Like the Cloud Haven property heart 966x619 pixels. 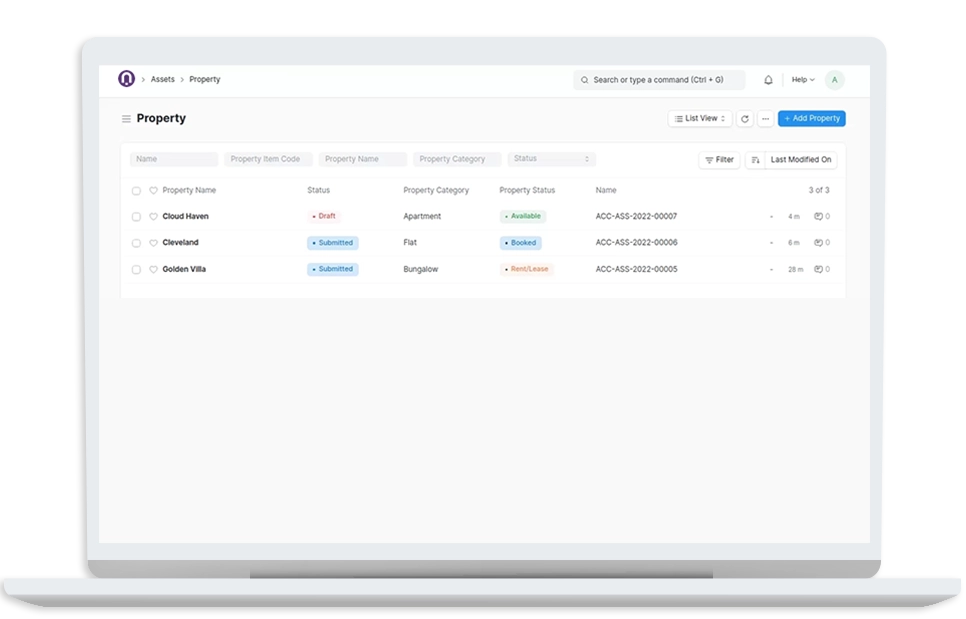coord(153,217)
